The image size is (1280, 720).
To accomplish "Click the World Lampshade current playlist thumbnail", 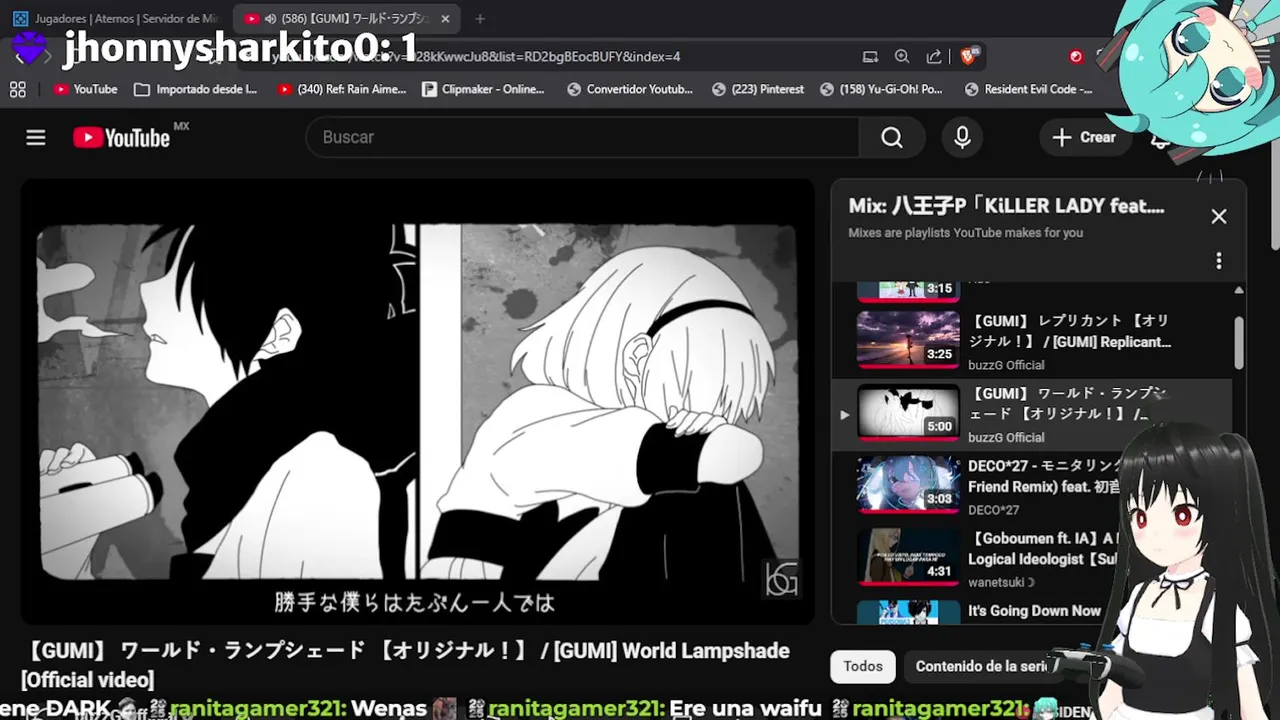I will click(x=908, y=412).
